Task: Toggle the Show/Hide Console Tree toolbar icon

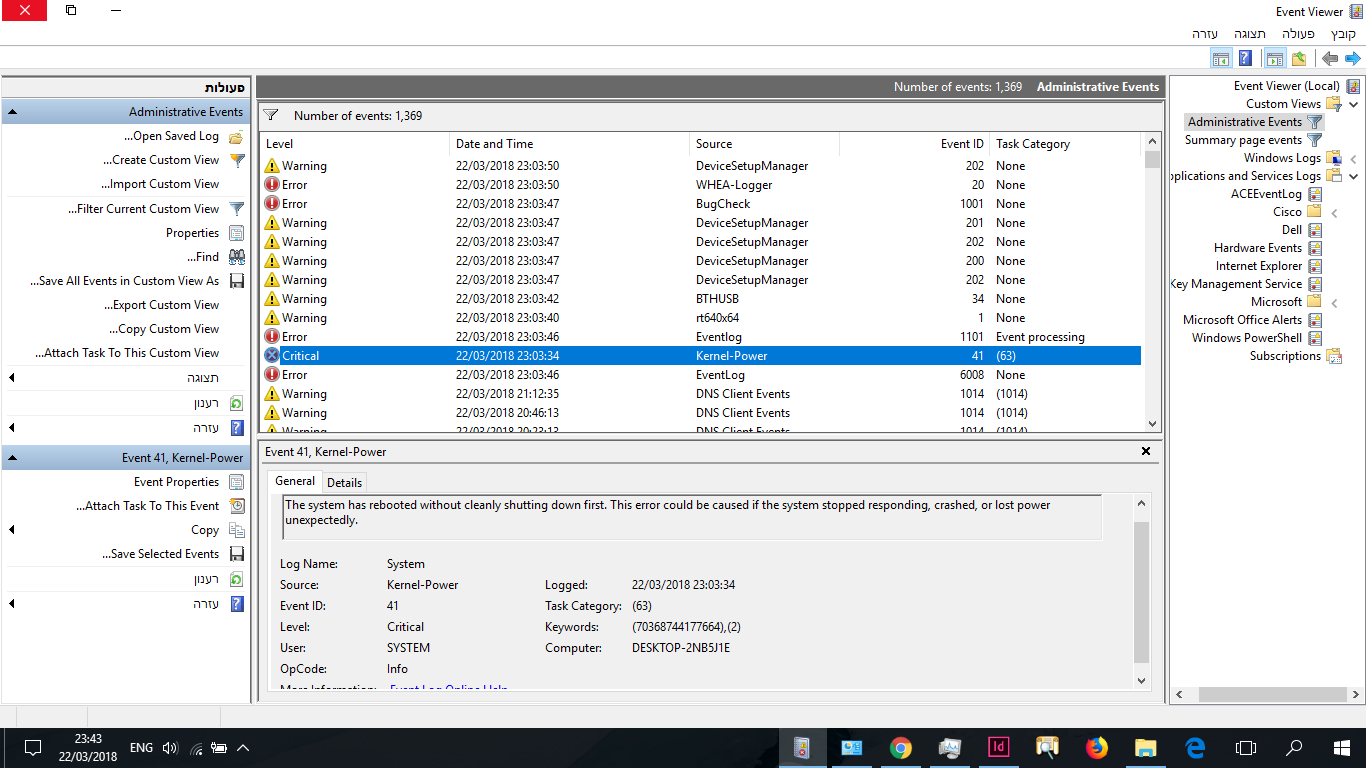Action: point(1274,59)
